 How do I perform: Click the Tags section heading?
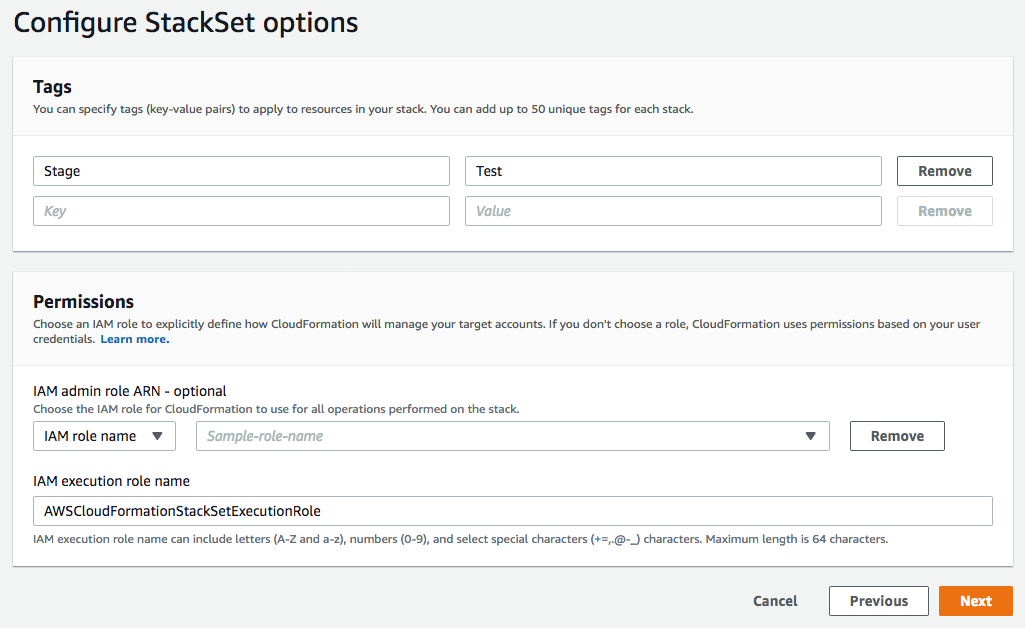[53, 87]
